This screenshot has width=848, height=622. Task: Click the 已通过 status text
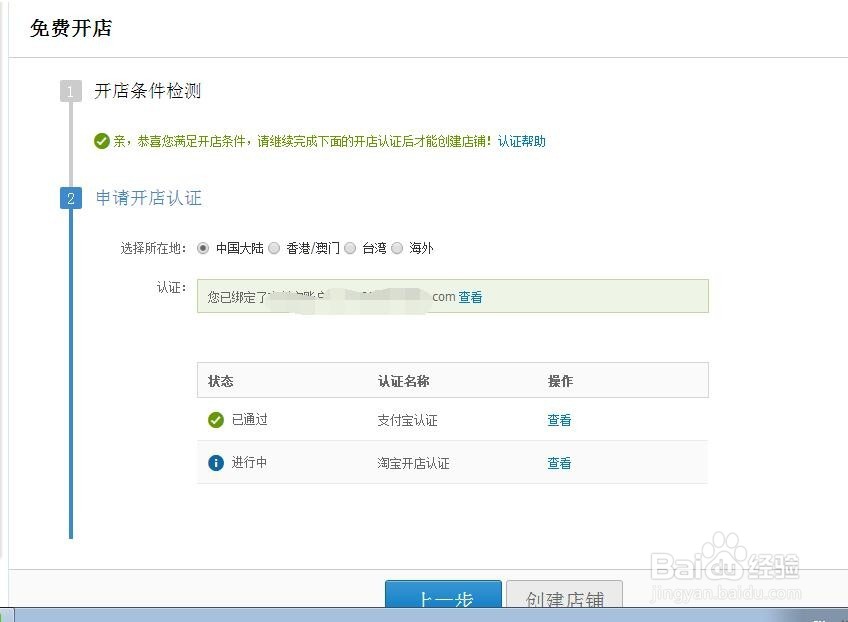[249, 420]
